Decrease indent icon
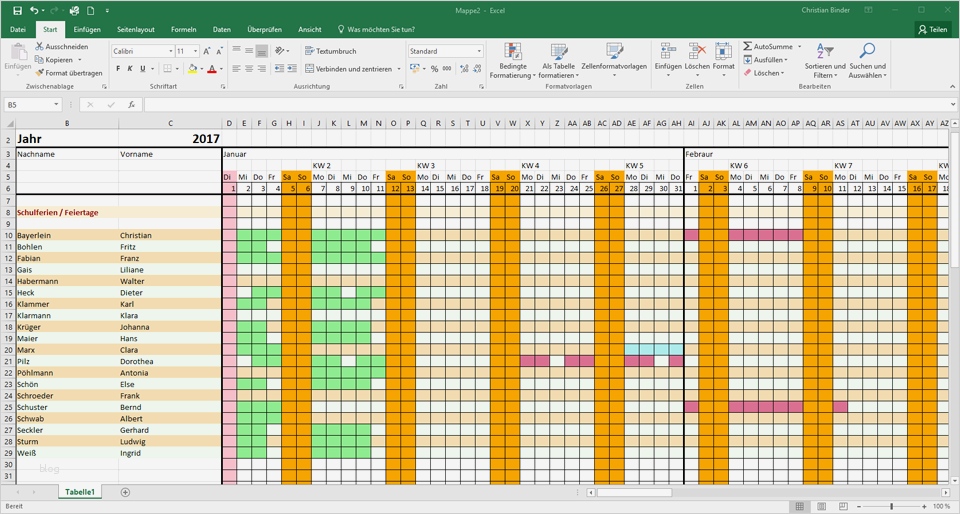Image resolution: width=960 pixels, height=514 pixels. [x=279, y=69]
